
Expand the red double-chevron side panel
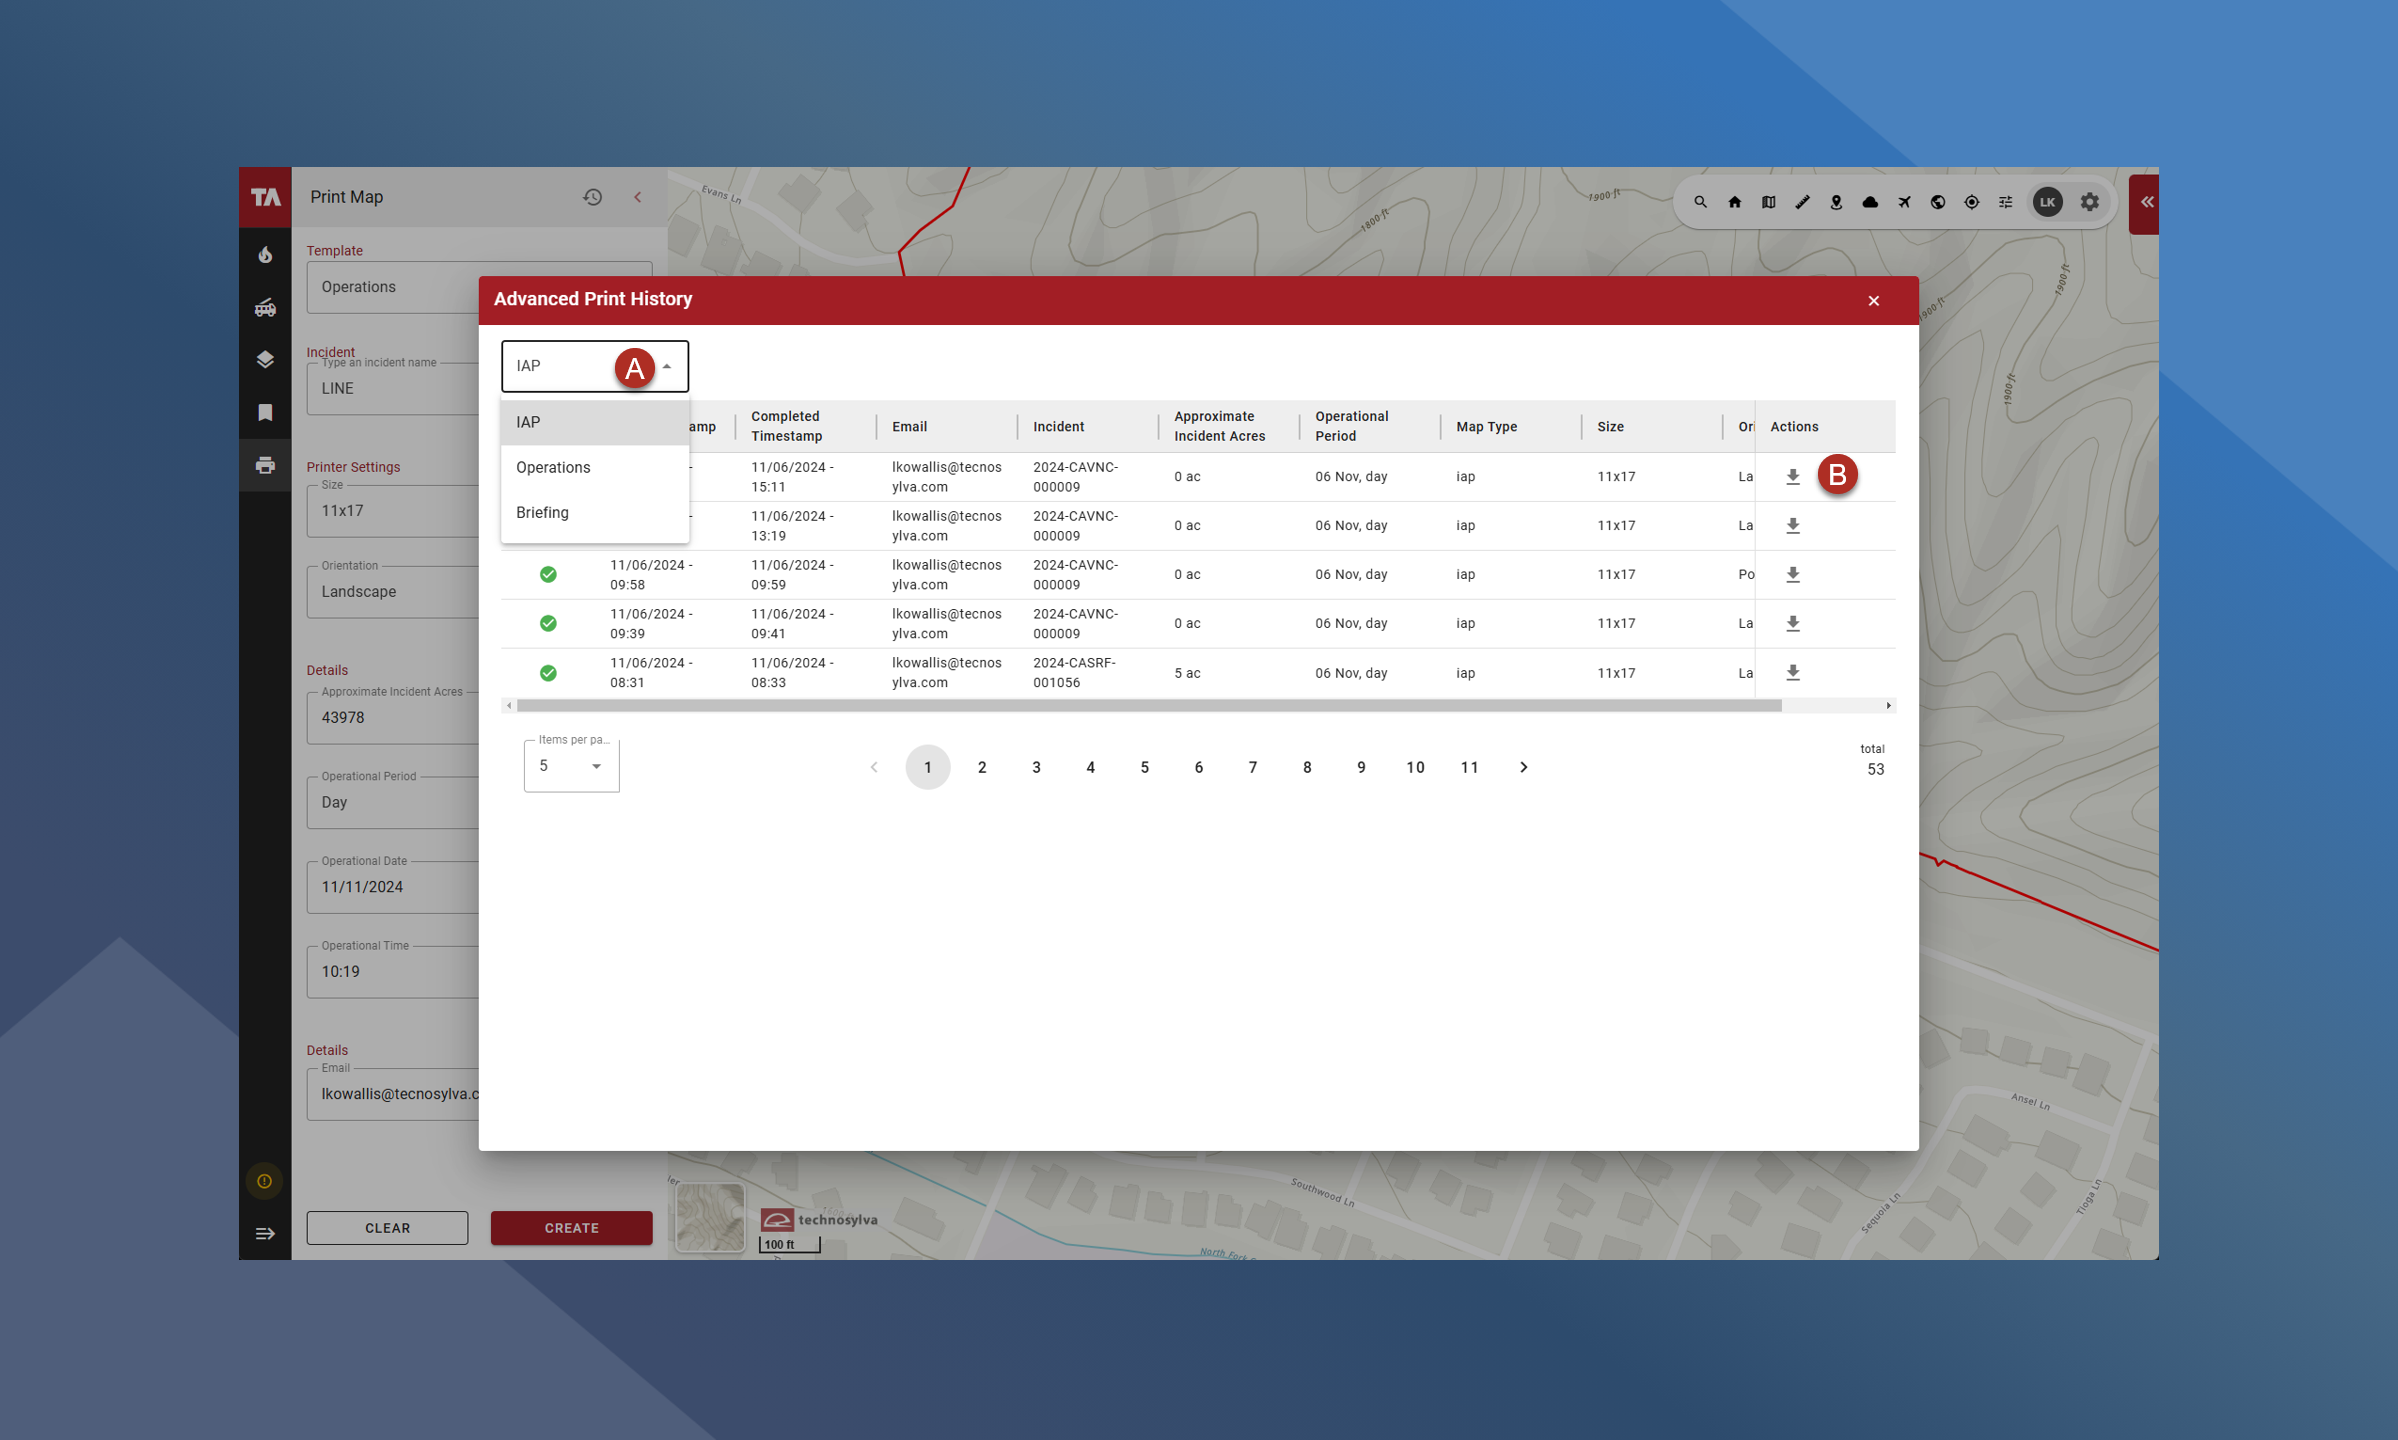coord(2146,202)
